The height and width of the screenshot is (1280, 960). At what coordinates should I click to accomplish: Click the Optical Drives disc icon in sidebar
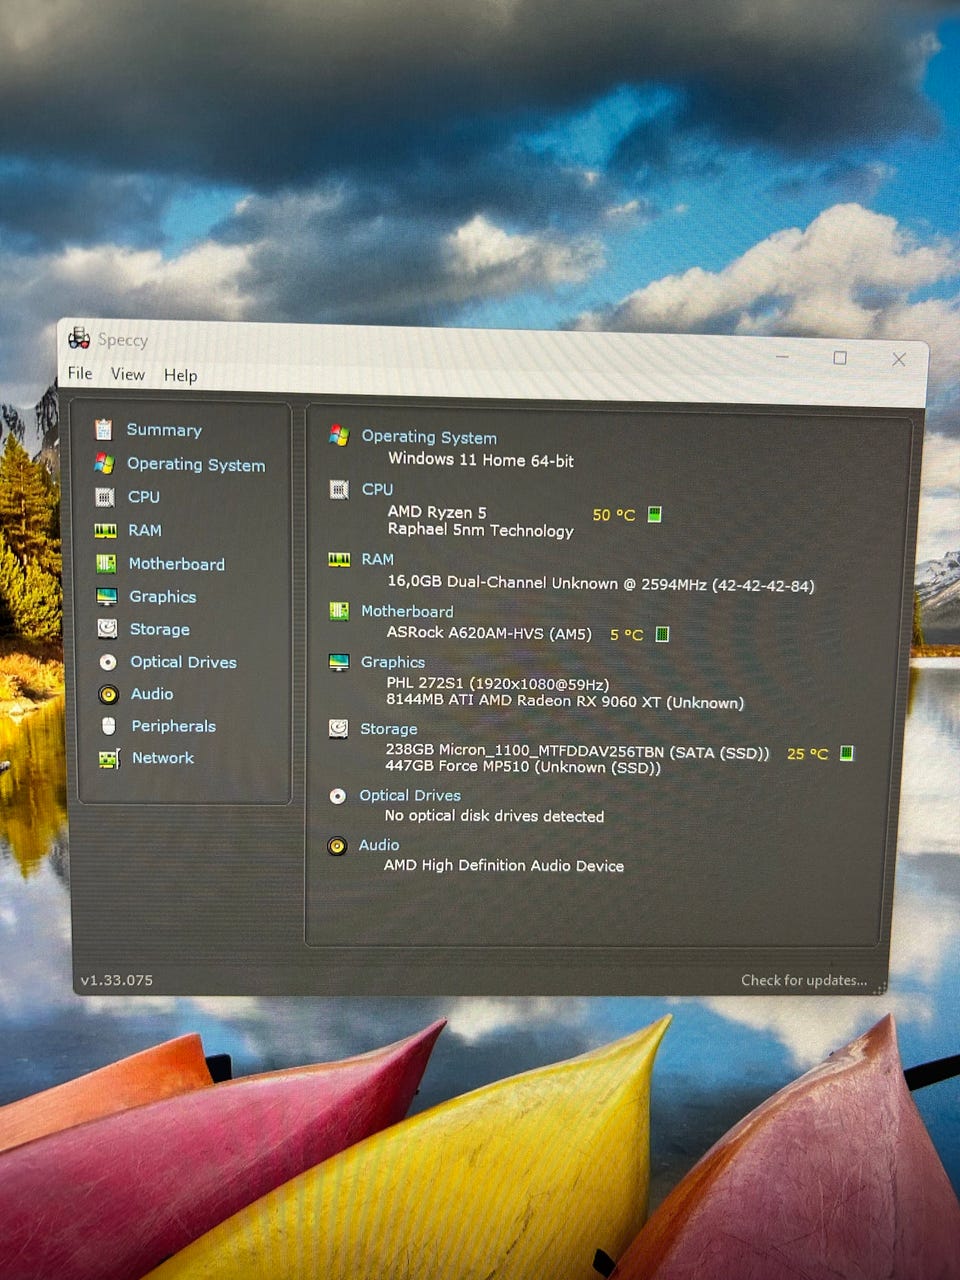(108, 662)
